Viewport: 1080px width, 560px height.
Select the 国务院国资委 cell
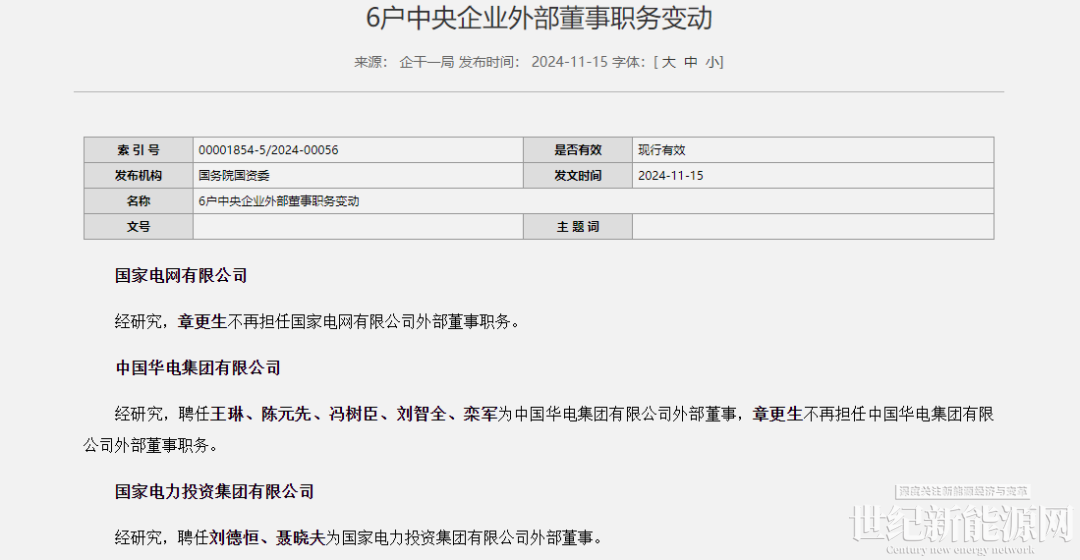click(358, 176)
